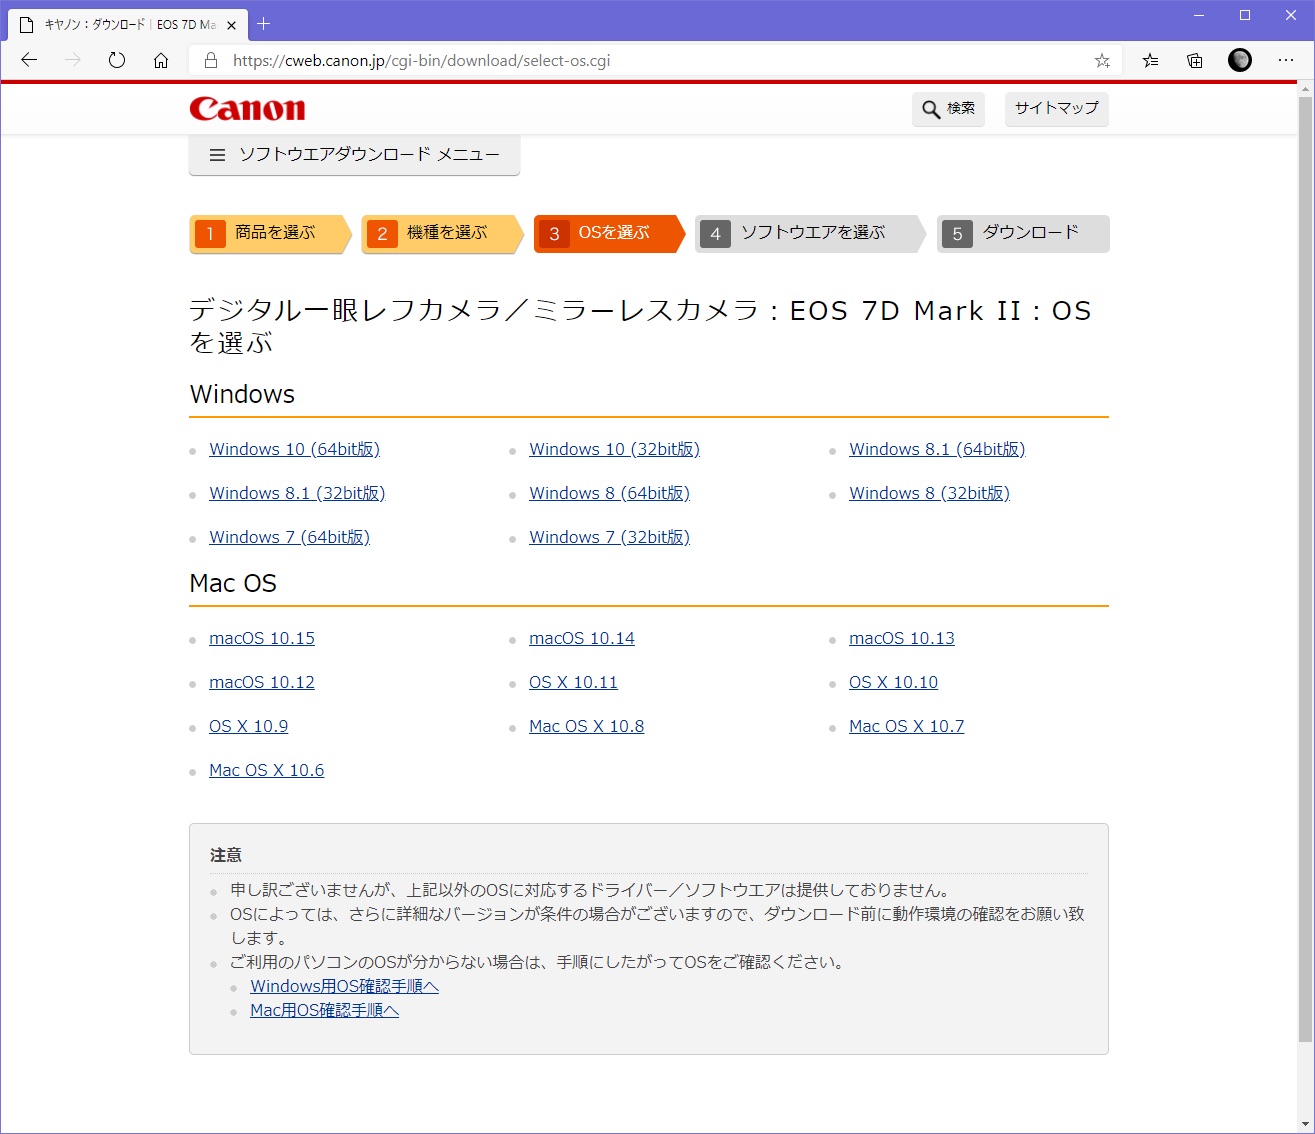Select Windows 8.1 (32bit版)
Image resolution: width=1315 pixels, height=1134 pixels.
(x=297, y=493)
